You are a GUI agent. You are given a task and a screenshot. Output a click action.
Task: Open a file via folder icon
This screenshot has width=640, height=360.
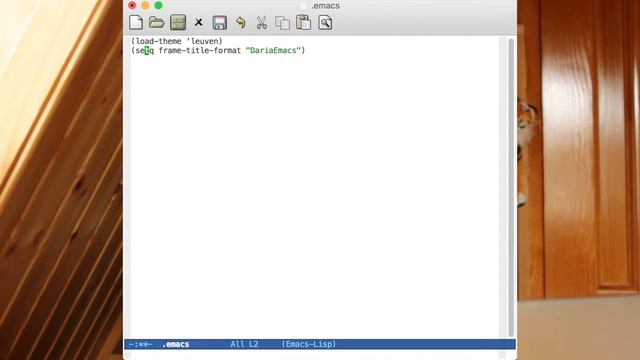156,22
